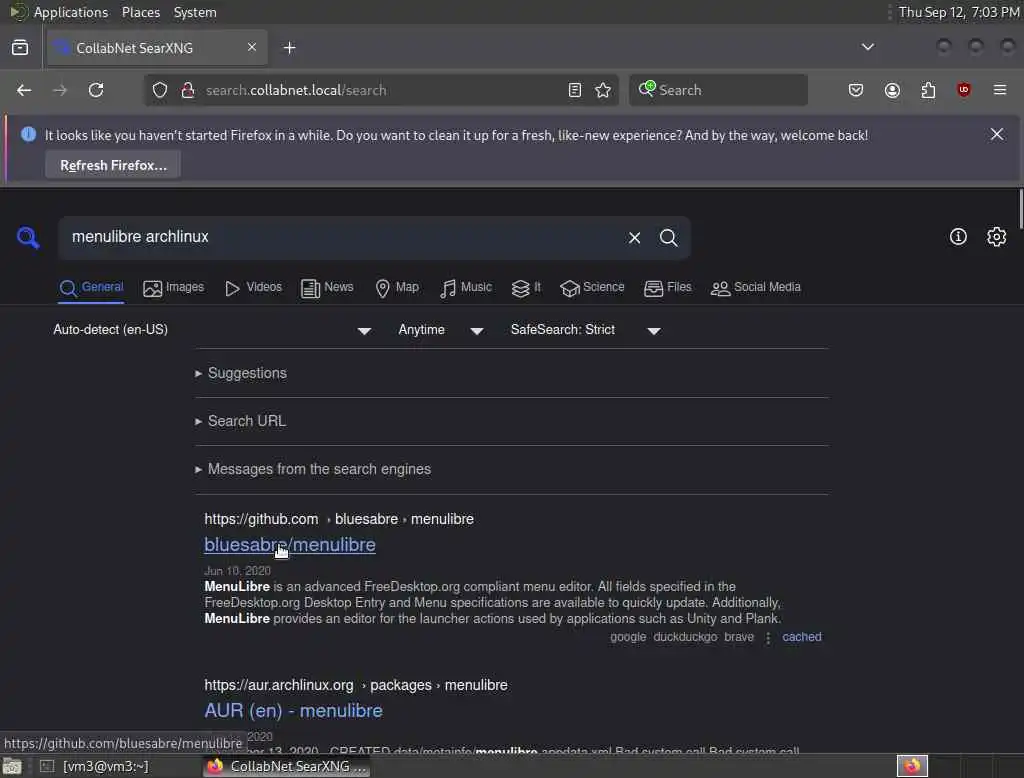Image resolution: width=1024 pixels, height=778 pixels.
Task: Open the SearXNG about info icon
Action: coord(958,236)
